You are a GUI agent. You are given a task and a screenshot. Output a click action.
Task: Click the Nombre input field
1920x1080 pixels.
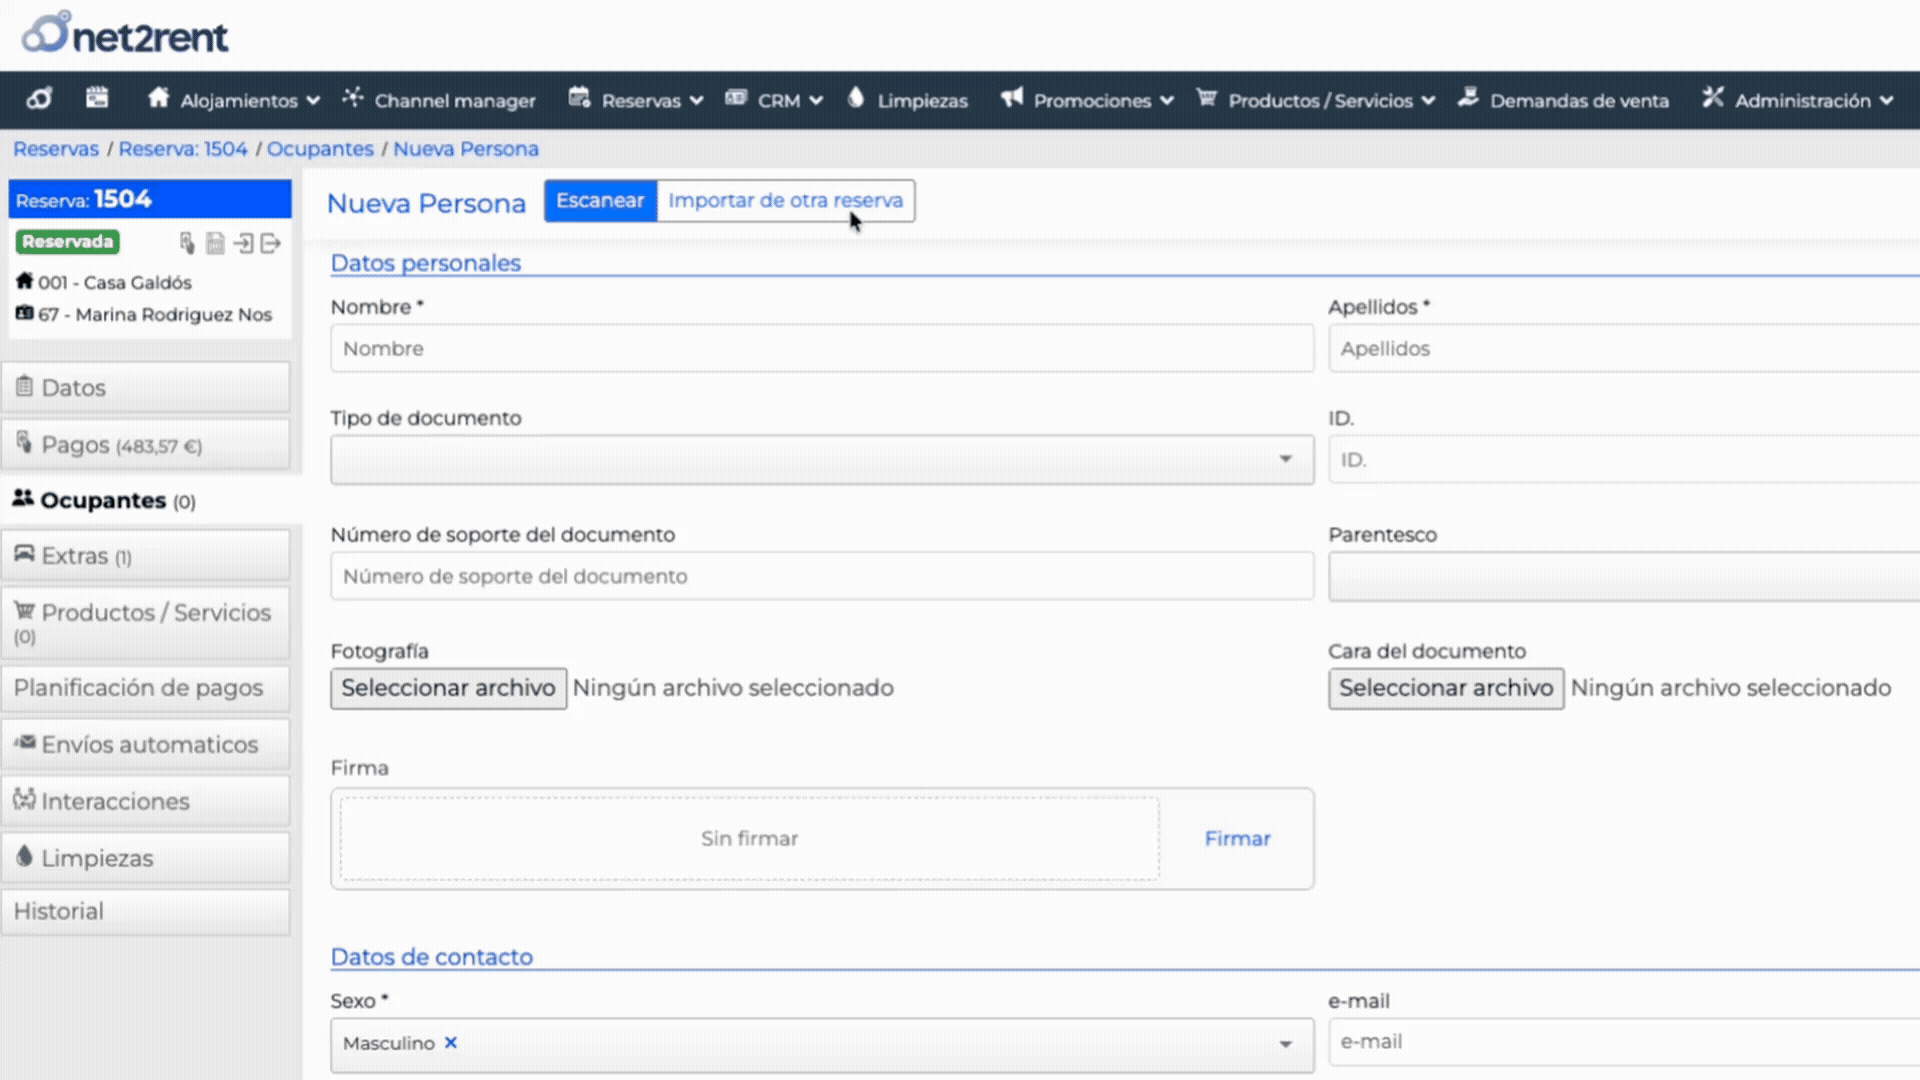821,348
